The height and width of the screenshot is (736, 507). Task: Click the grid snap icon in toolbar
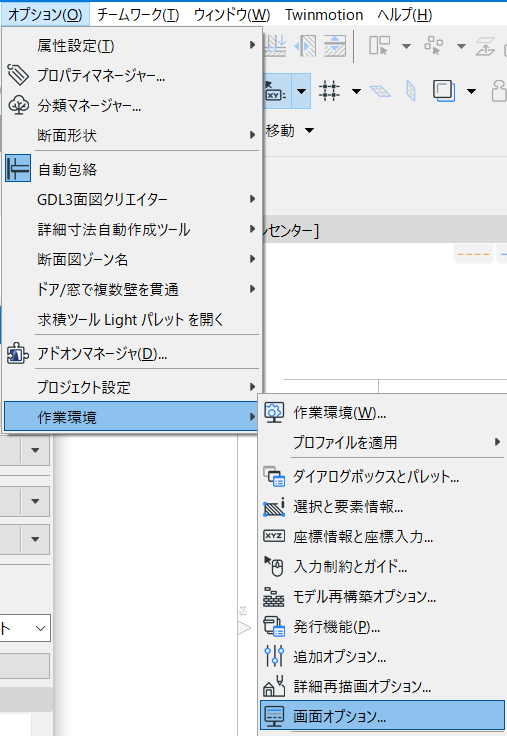[329, 91]
